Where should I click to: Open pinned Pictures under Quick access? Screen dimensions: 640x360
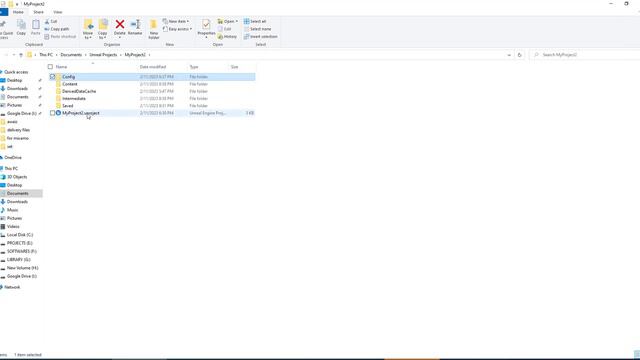point(14,105)
